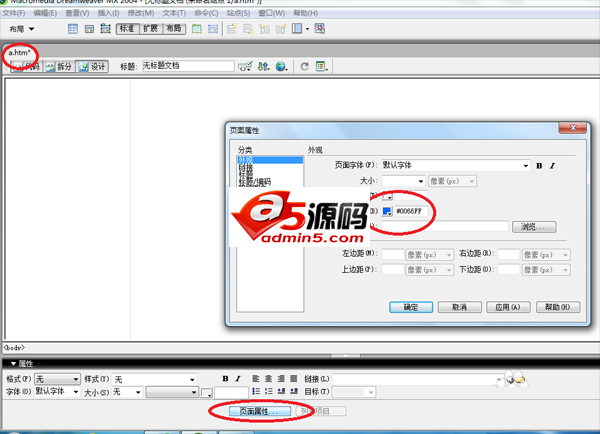Click the 链接(L) link input field
Image resolution: width=600 pixels, height=434 pixels.
417,379
